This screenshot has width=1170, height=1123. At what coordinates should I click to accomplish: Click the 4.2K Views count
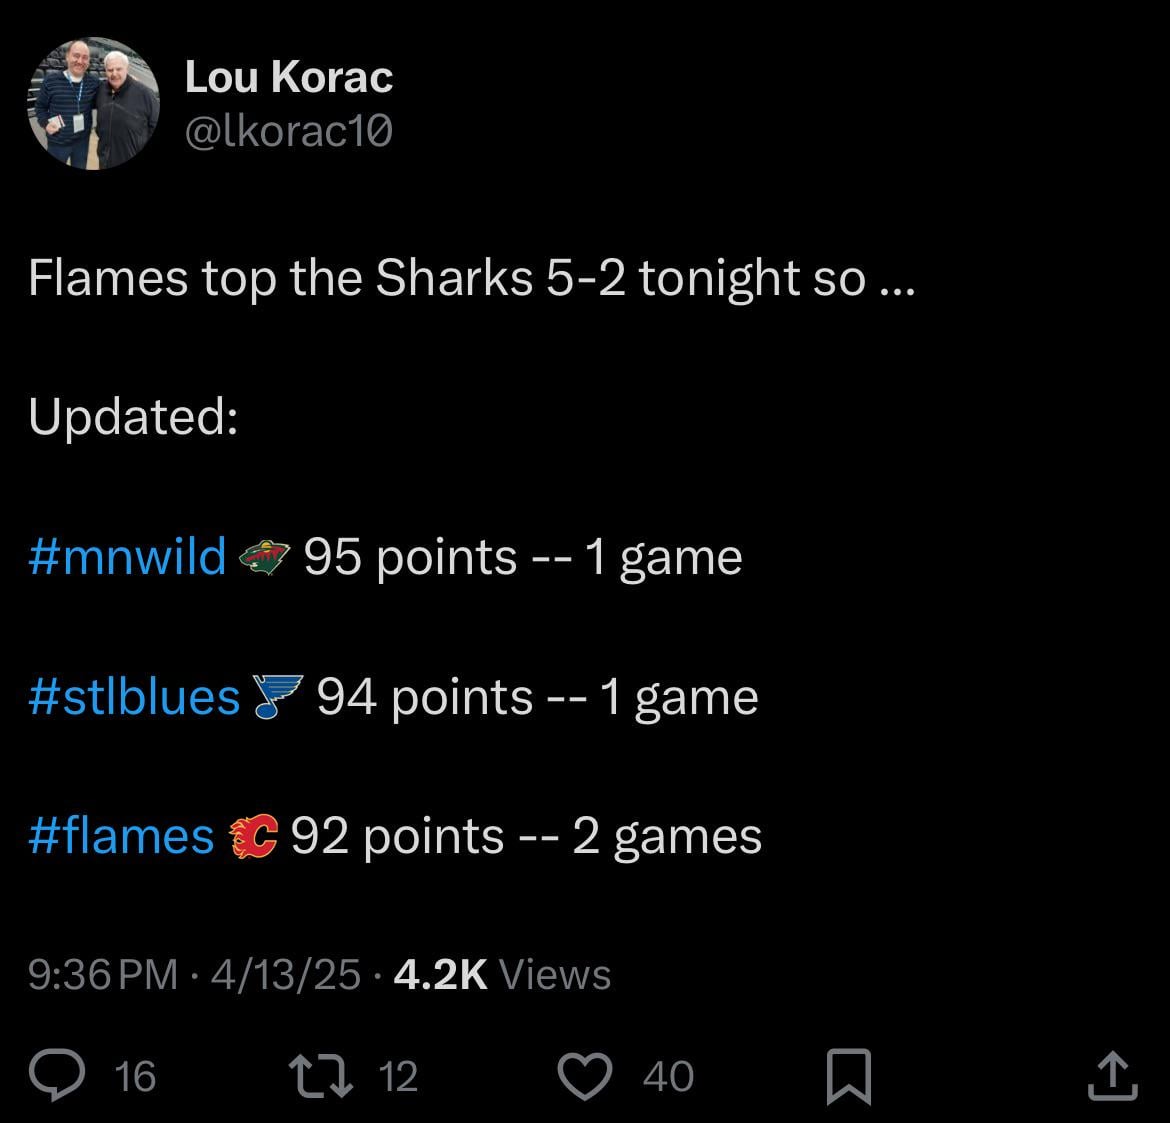502,974
